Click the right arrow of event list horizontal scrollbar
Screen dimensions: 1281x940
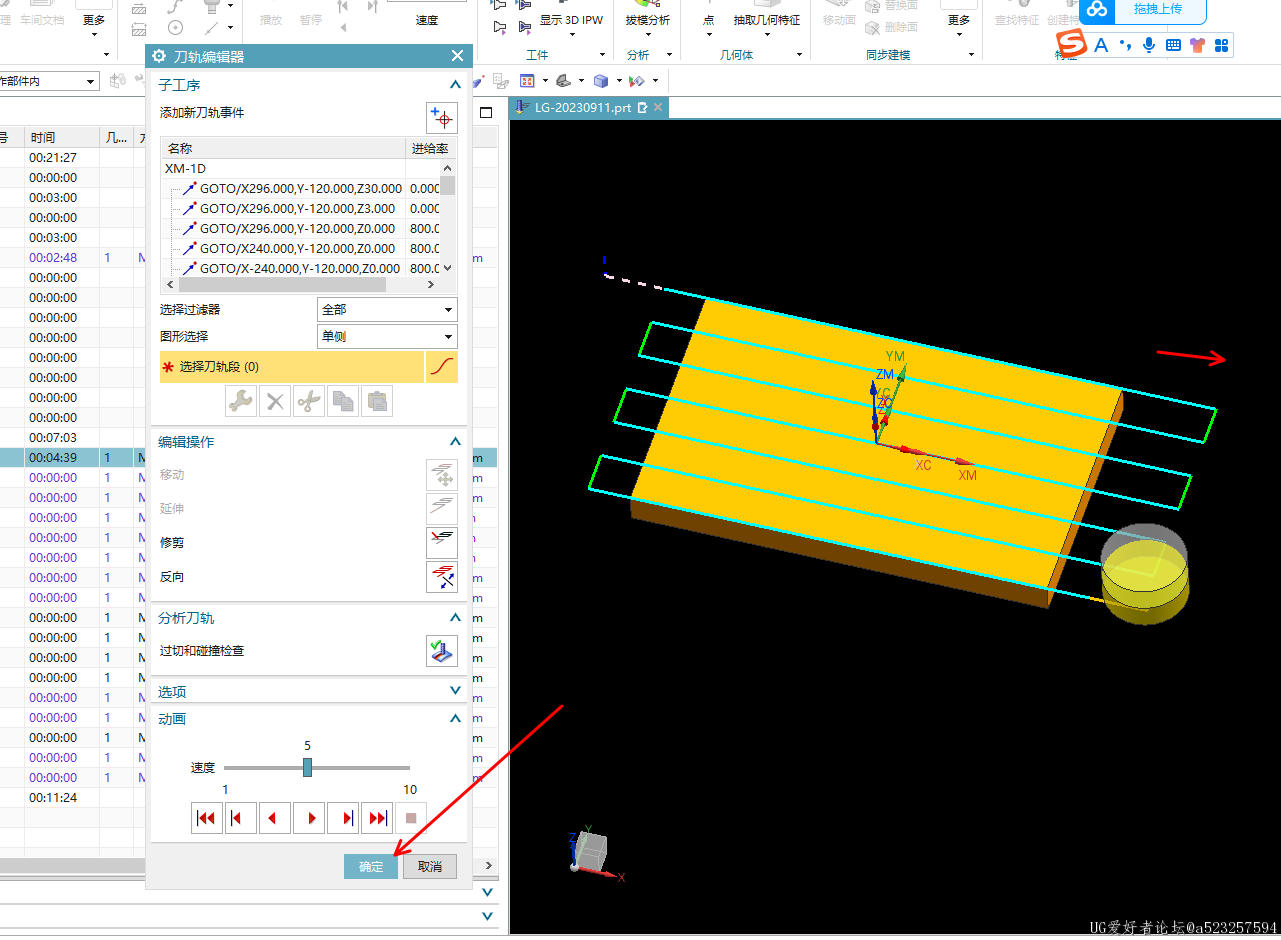click(x=433, y=285)
